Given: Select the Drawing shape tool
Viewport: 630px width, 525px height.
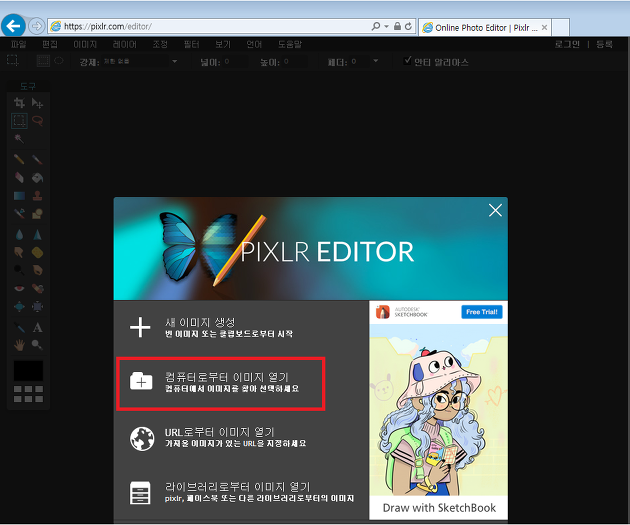Looking at the screenshot, I should pos(37,213).
